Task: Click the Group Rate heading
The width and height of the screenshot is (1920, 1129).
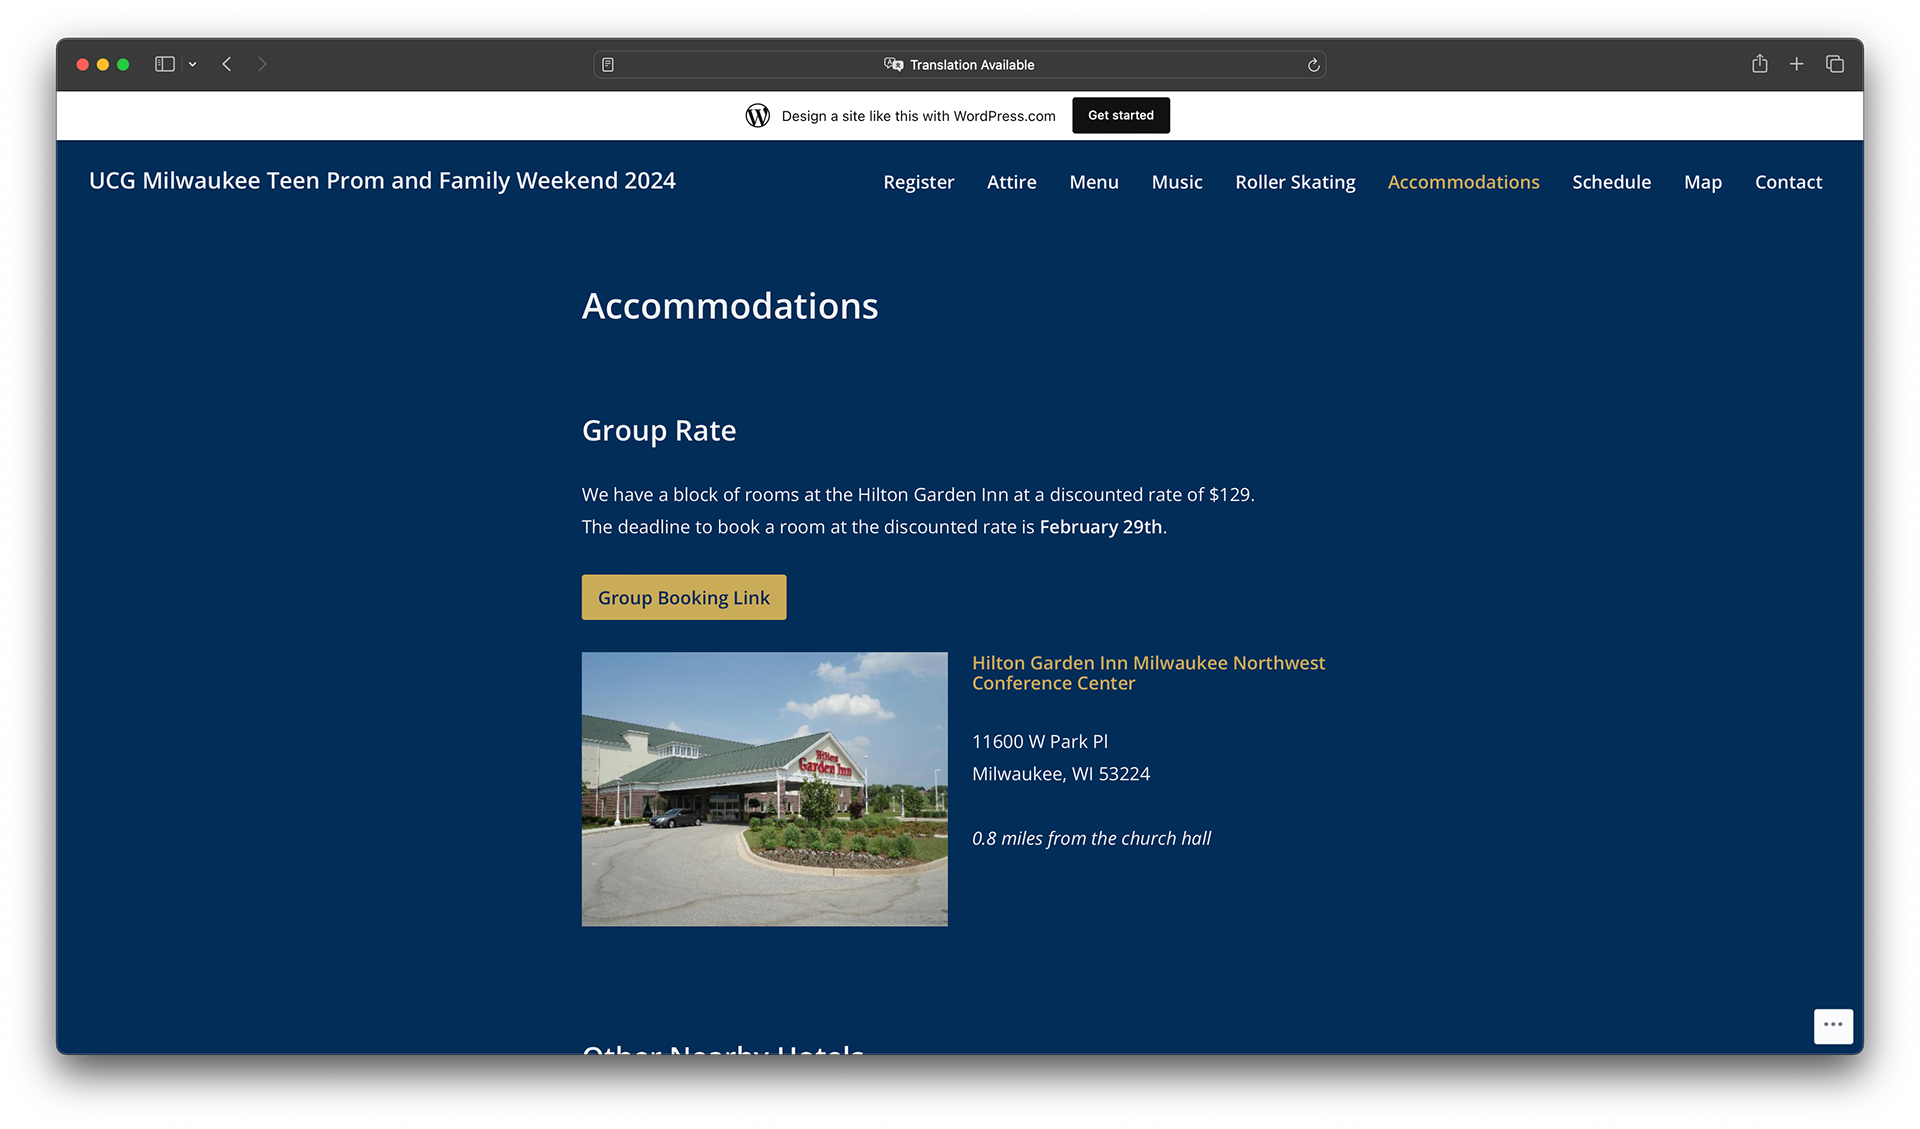Action: coord(659,431)
